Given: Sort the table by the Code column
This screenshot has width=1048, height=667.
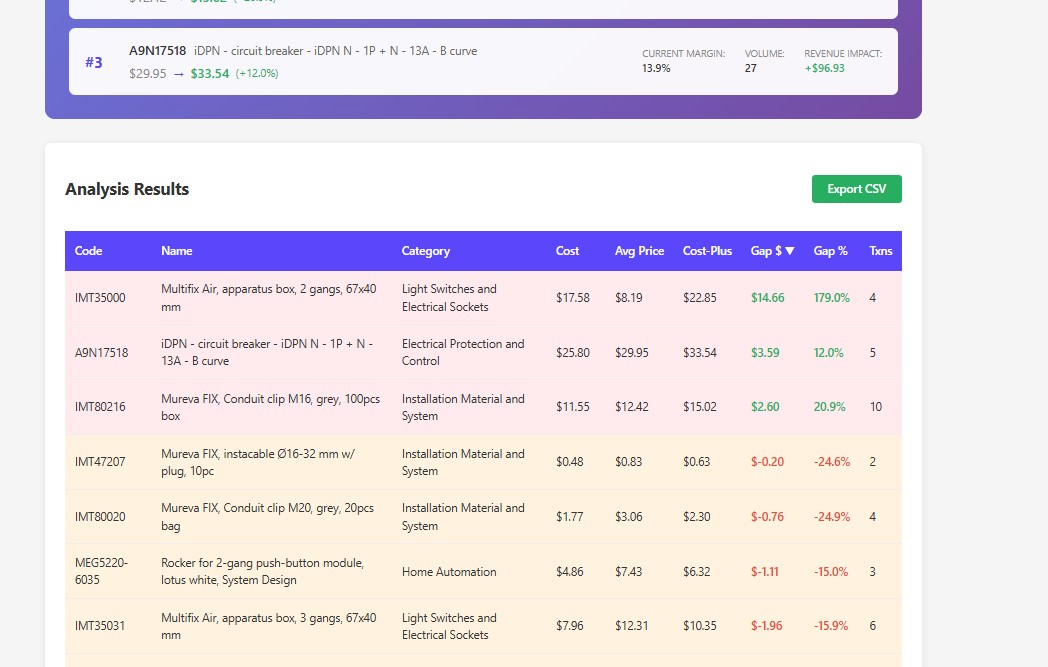Looking at the screenshot, I should [x=88, y=251].
